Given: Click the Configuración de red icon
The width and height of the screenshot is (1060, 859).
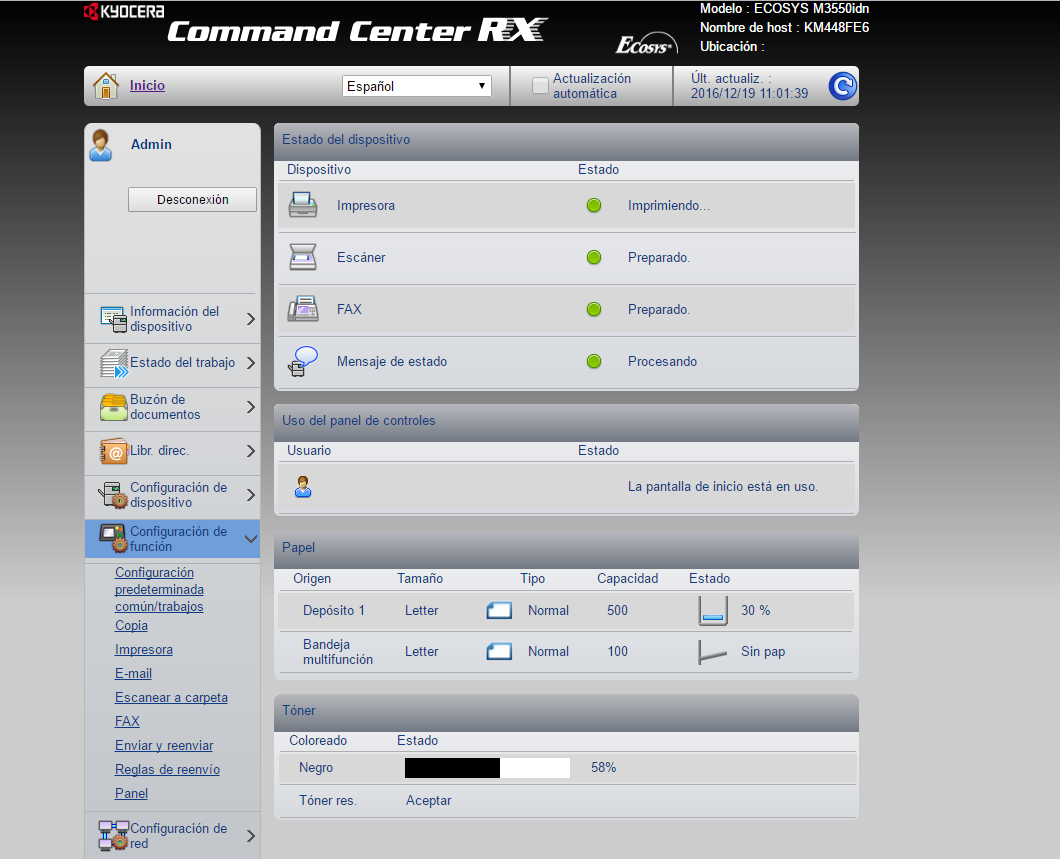Looking at the screenshot, I should [113, 835].
